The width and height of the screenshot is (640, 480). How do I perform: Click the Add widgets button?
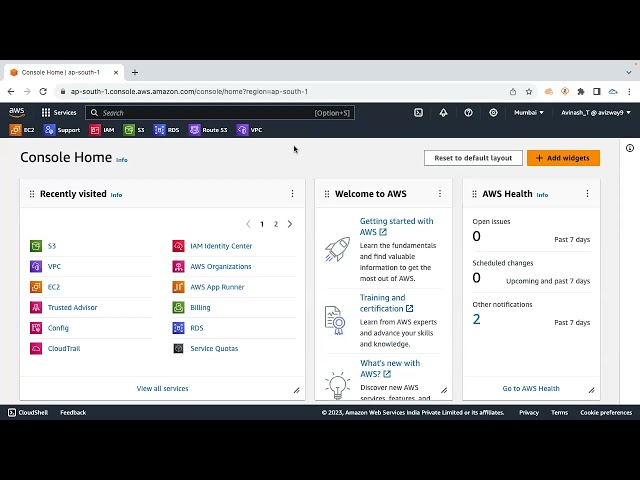point(563,158)
